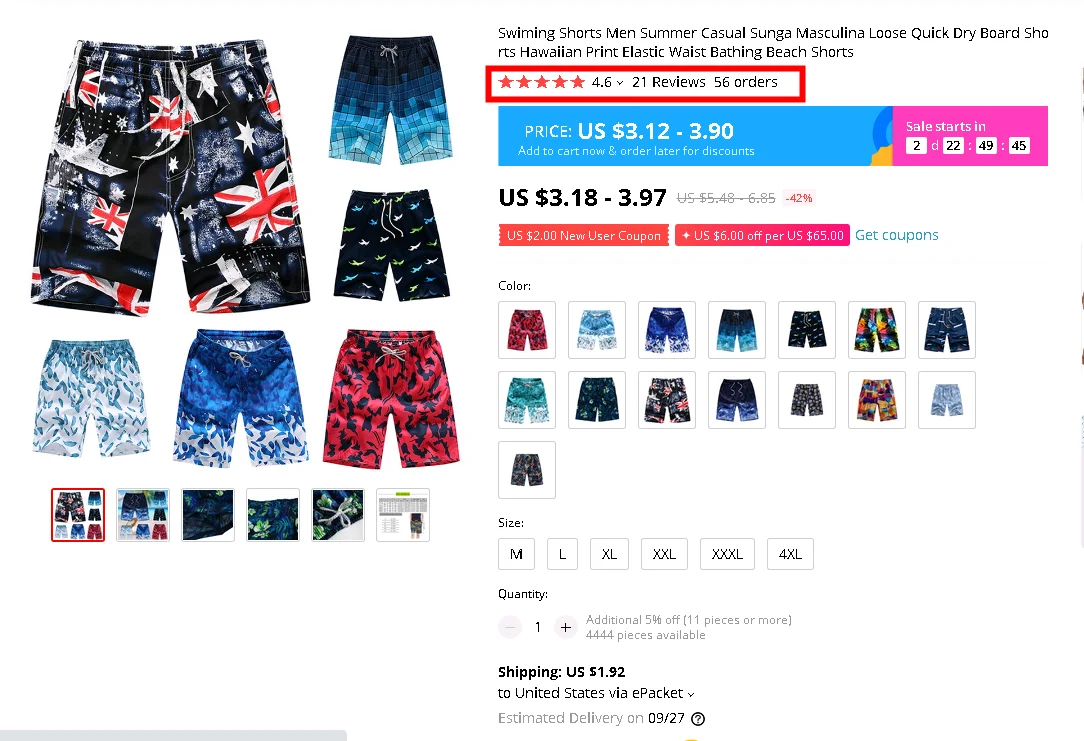Choose the flag print shorts color swatch
1084x741 pixels.
pos(666,400)
